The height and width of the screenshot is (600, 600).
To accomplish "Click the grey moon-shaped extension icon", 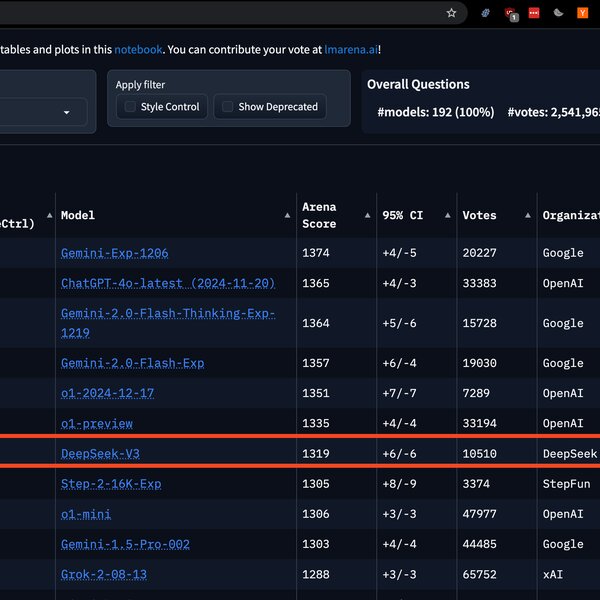I will 558,13.
